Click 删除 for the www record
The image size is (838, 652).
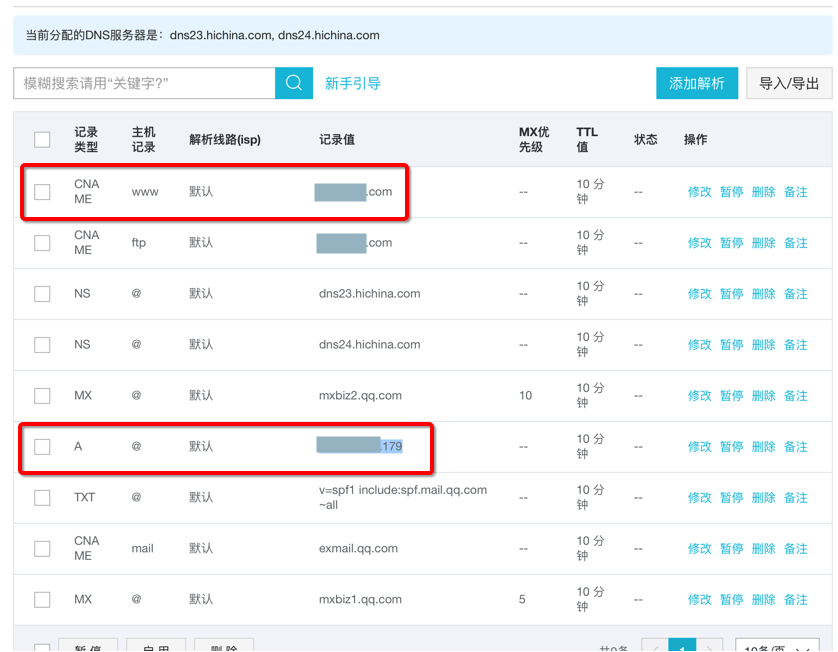[x=763, y=192]
